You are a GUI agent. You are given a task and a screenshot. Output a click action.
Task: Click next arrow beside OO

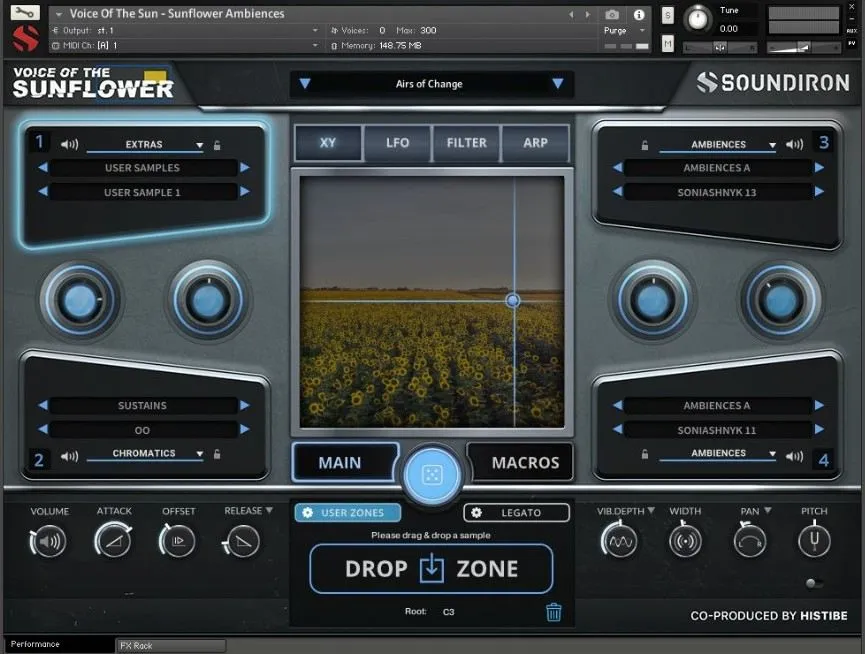tap(245, 429)
